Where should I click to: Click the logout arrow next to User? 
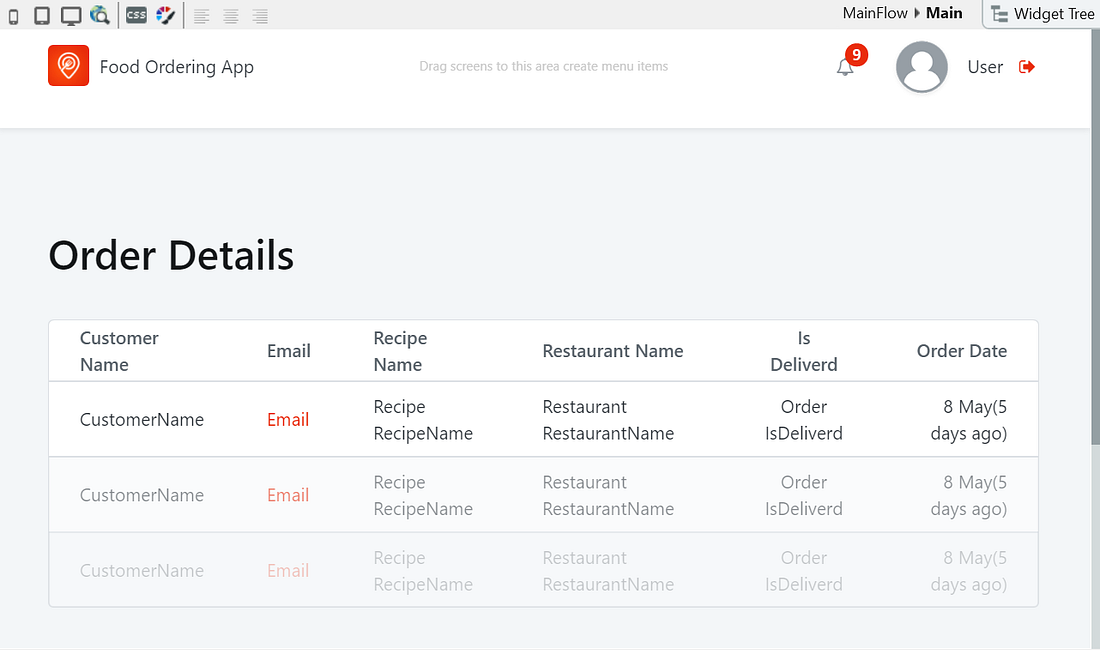pos(1026,67)
